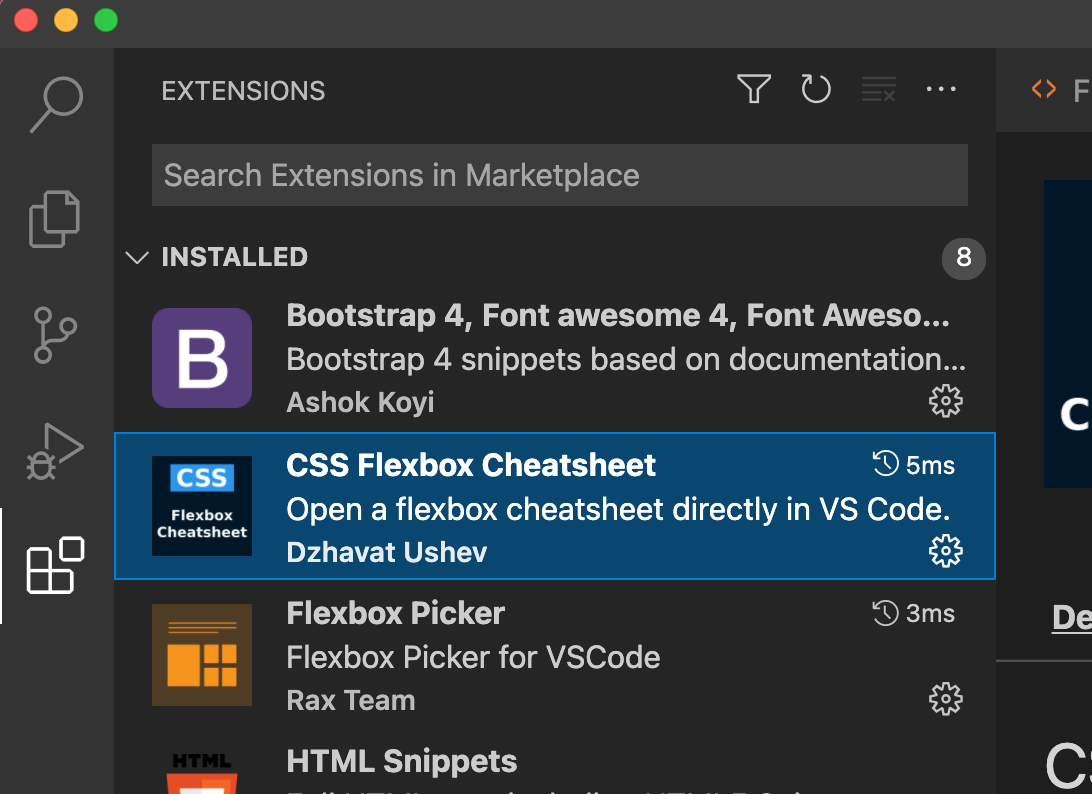
Task: Open the Run and Debug view
Action: 55,451
